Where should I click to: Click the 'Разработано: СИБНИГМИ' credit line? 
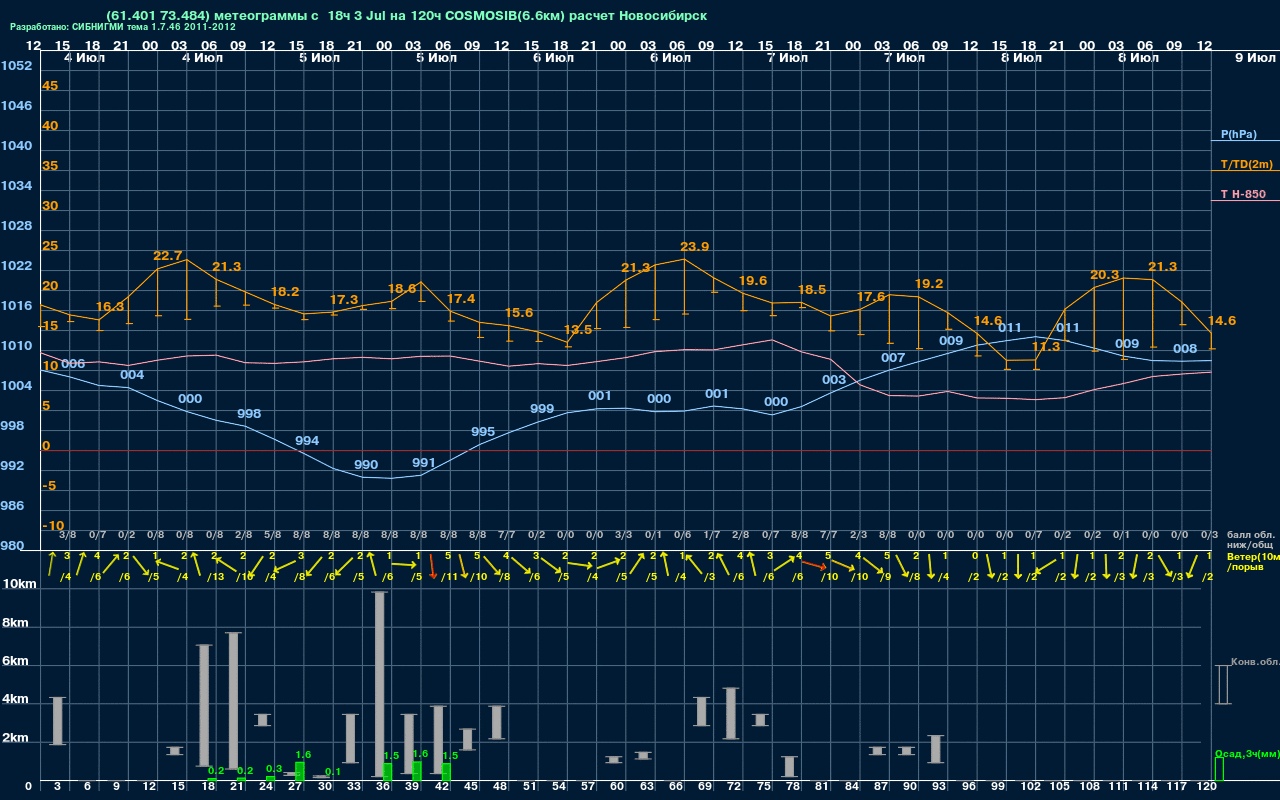pos(122,27)
